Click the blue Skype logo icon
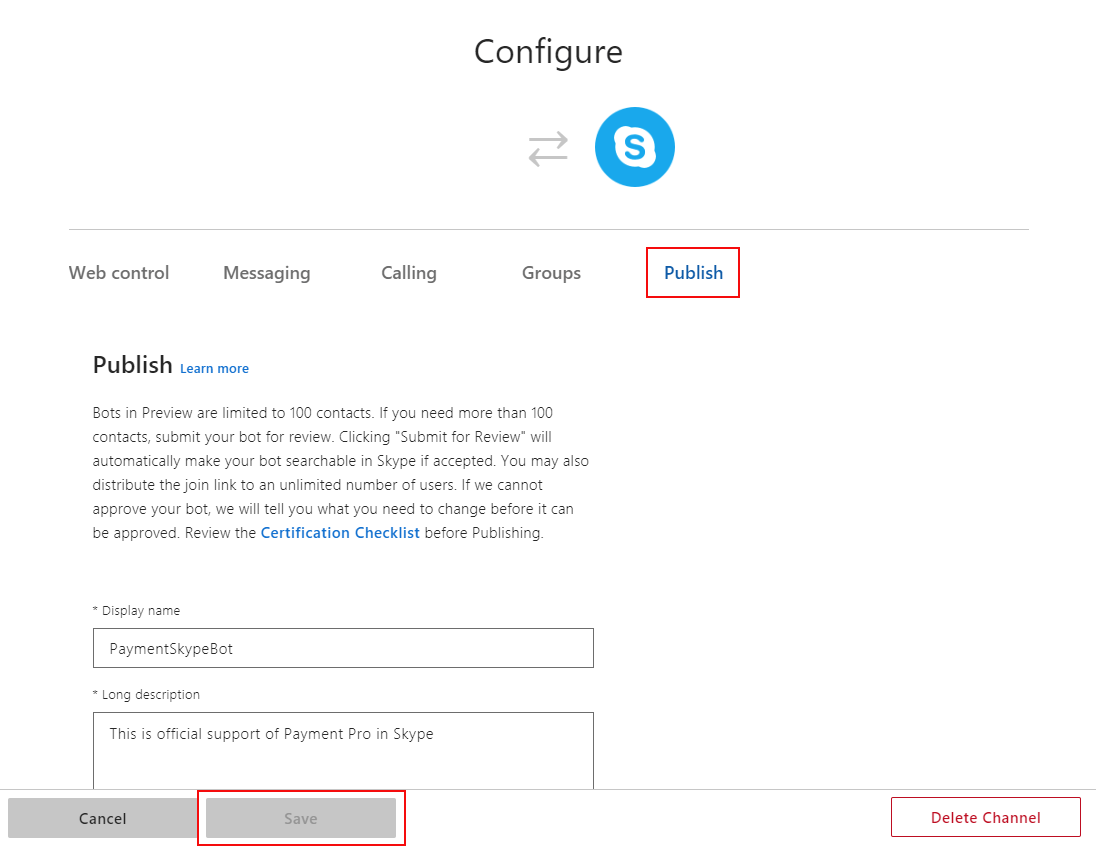This screenshot has width=1096, height=852. pos(635,147)
